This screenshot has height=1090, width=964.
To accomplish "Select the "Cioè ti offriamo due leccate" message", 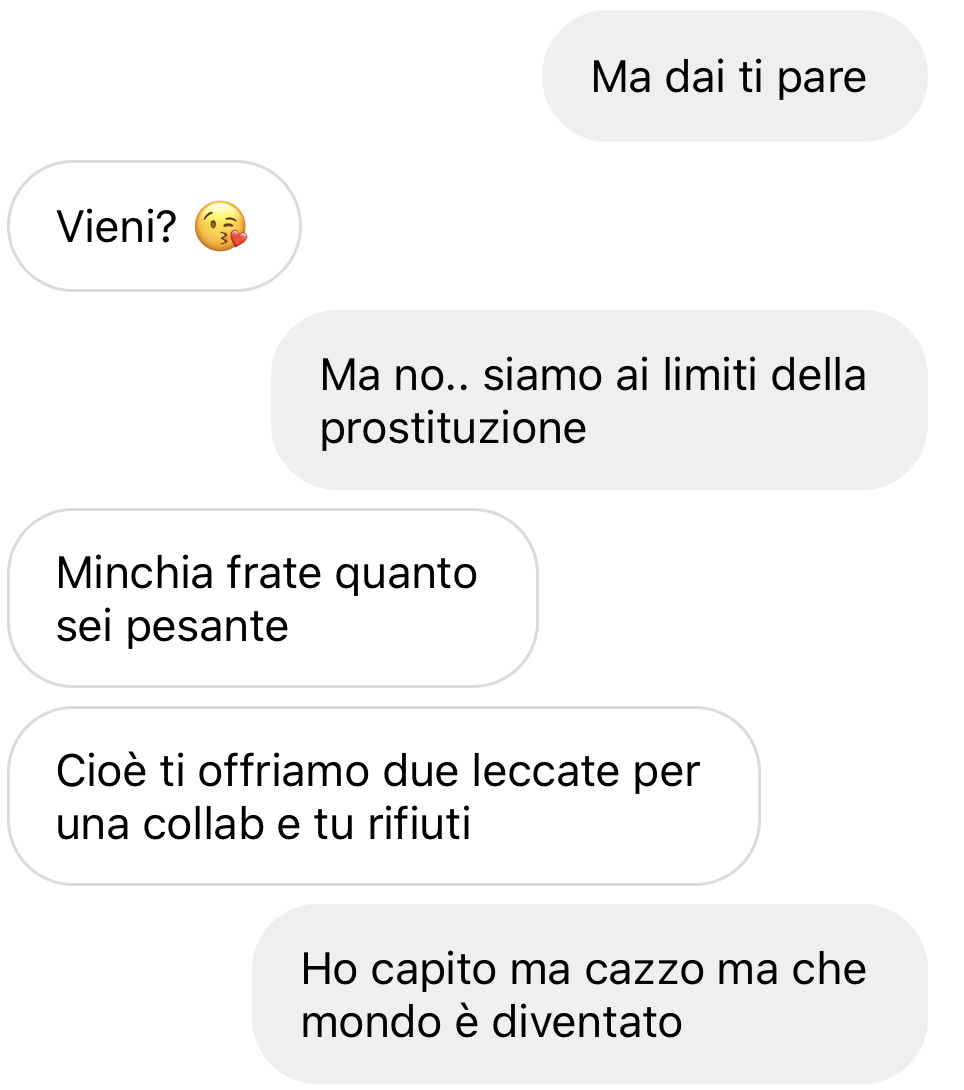I will click(x=384, y=796).
